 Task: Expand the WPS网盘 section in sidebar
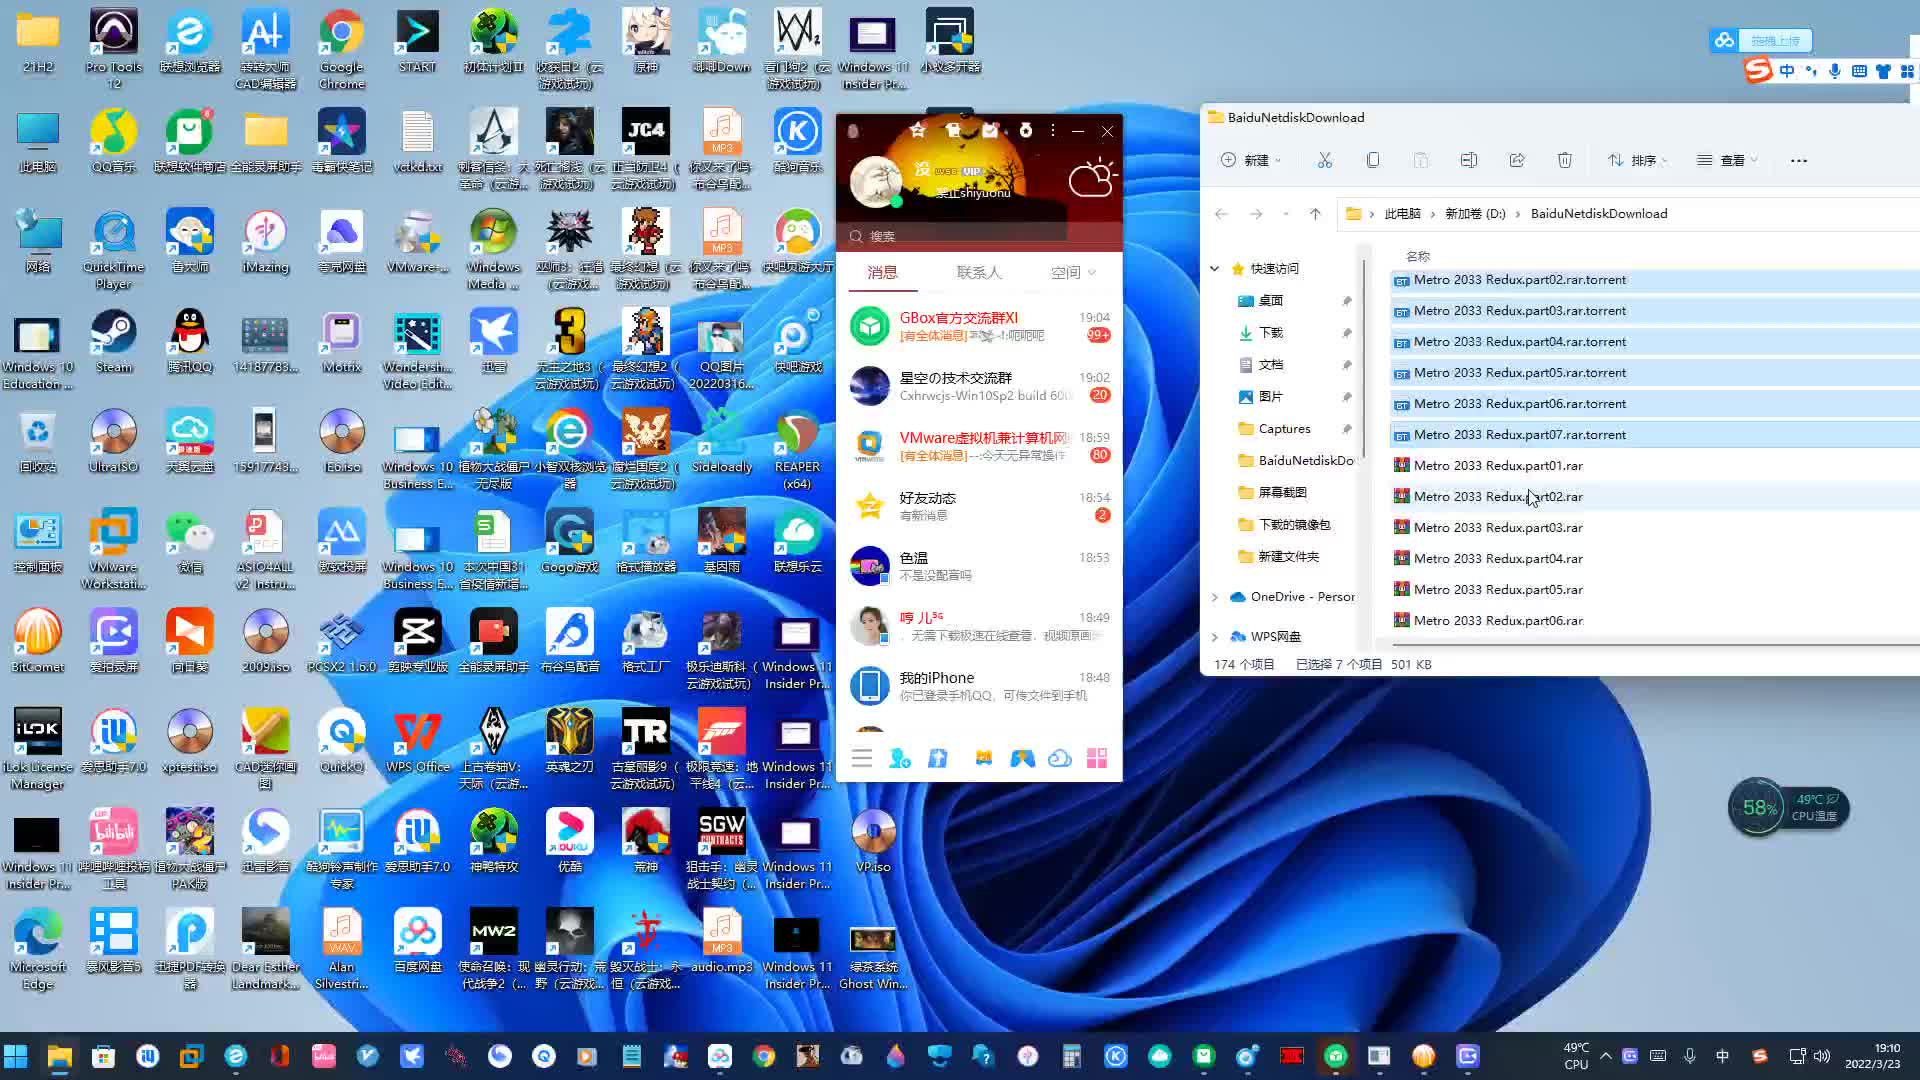coord(1215,636)
